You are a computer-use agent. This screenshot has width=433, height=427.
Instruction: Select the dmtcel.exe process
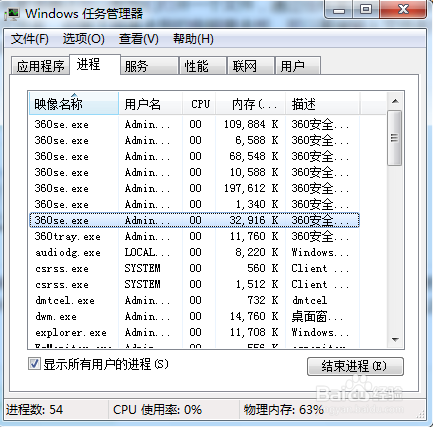(194, 300)
